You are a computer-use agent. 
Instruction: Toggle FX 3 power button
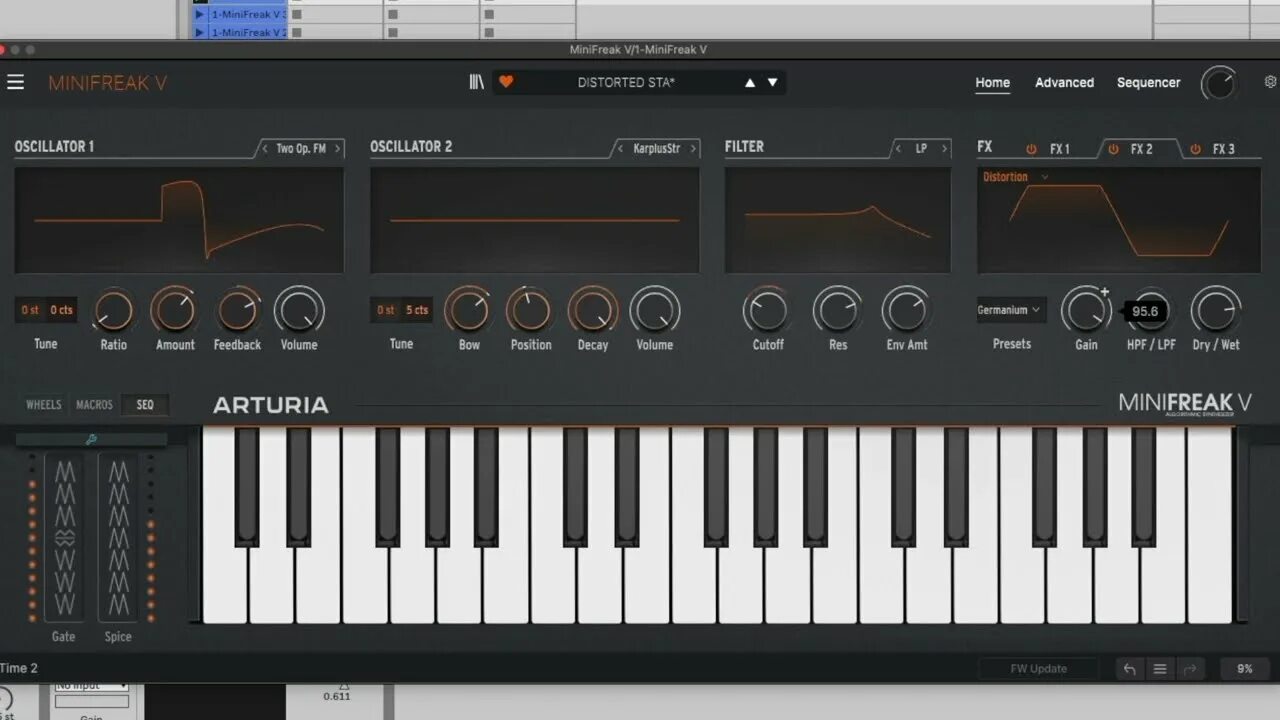[1194, 149]
